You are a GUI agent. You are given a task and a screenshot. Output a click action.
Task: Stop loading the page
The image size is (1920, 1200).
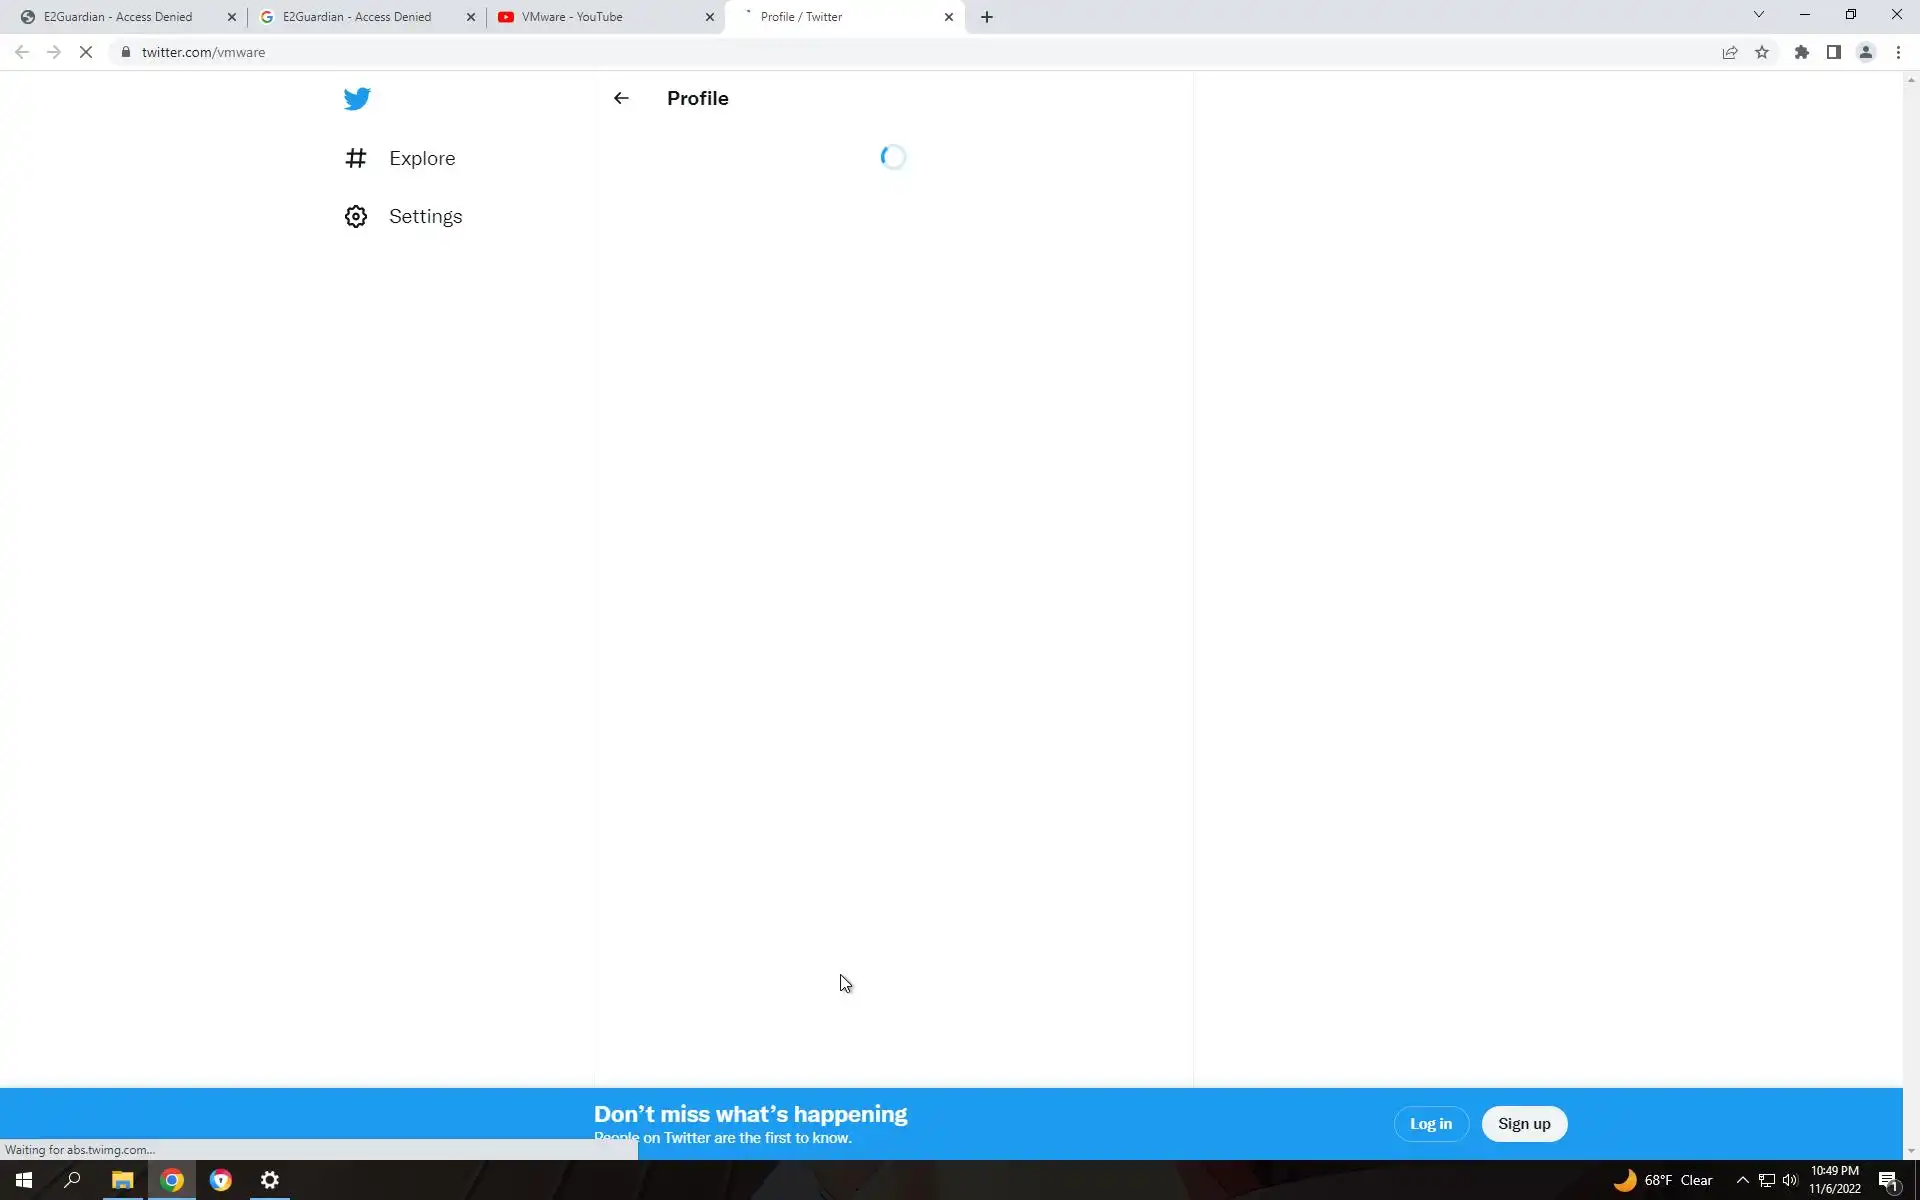[86, 52]
